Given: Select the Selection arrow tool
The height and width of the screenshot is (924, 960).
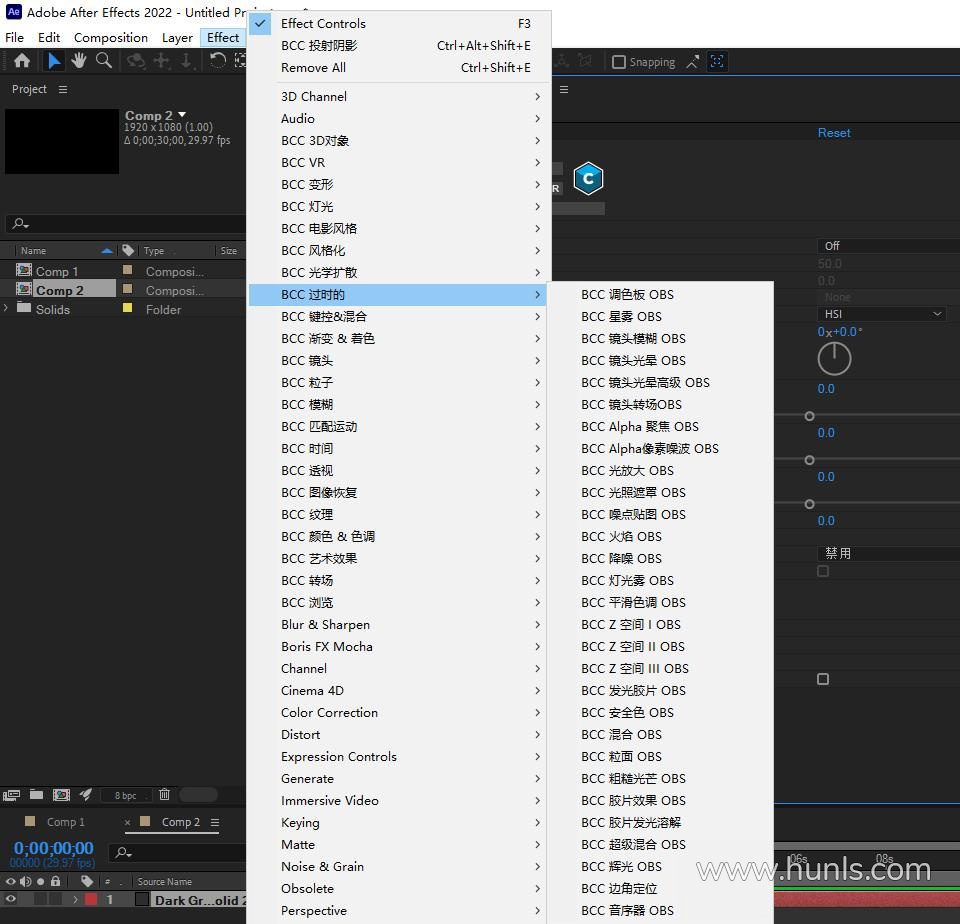Looking at the screenshot, I should 54,61.
